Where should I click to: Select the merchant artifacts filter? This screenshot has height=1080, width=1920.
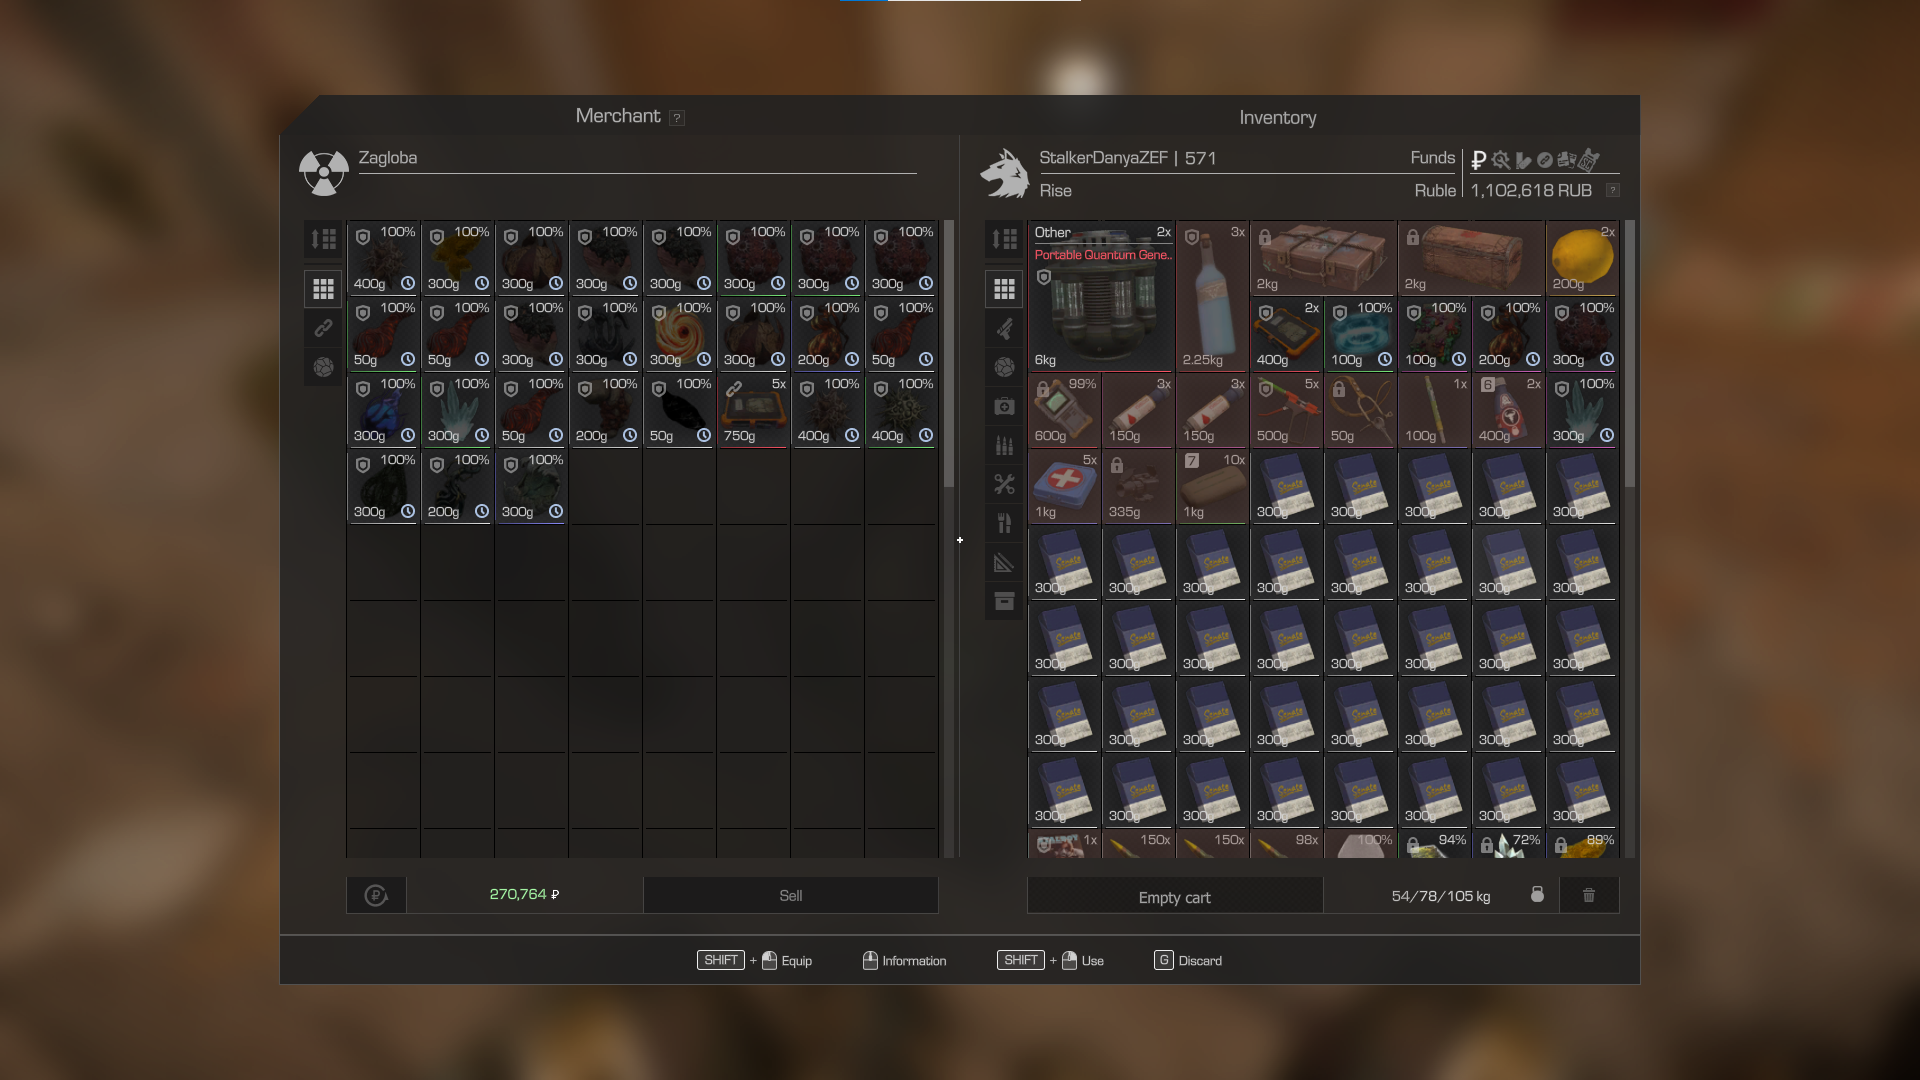click(x=323, y=367)
